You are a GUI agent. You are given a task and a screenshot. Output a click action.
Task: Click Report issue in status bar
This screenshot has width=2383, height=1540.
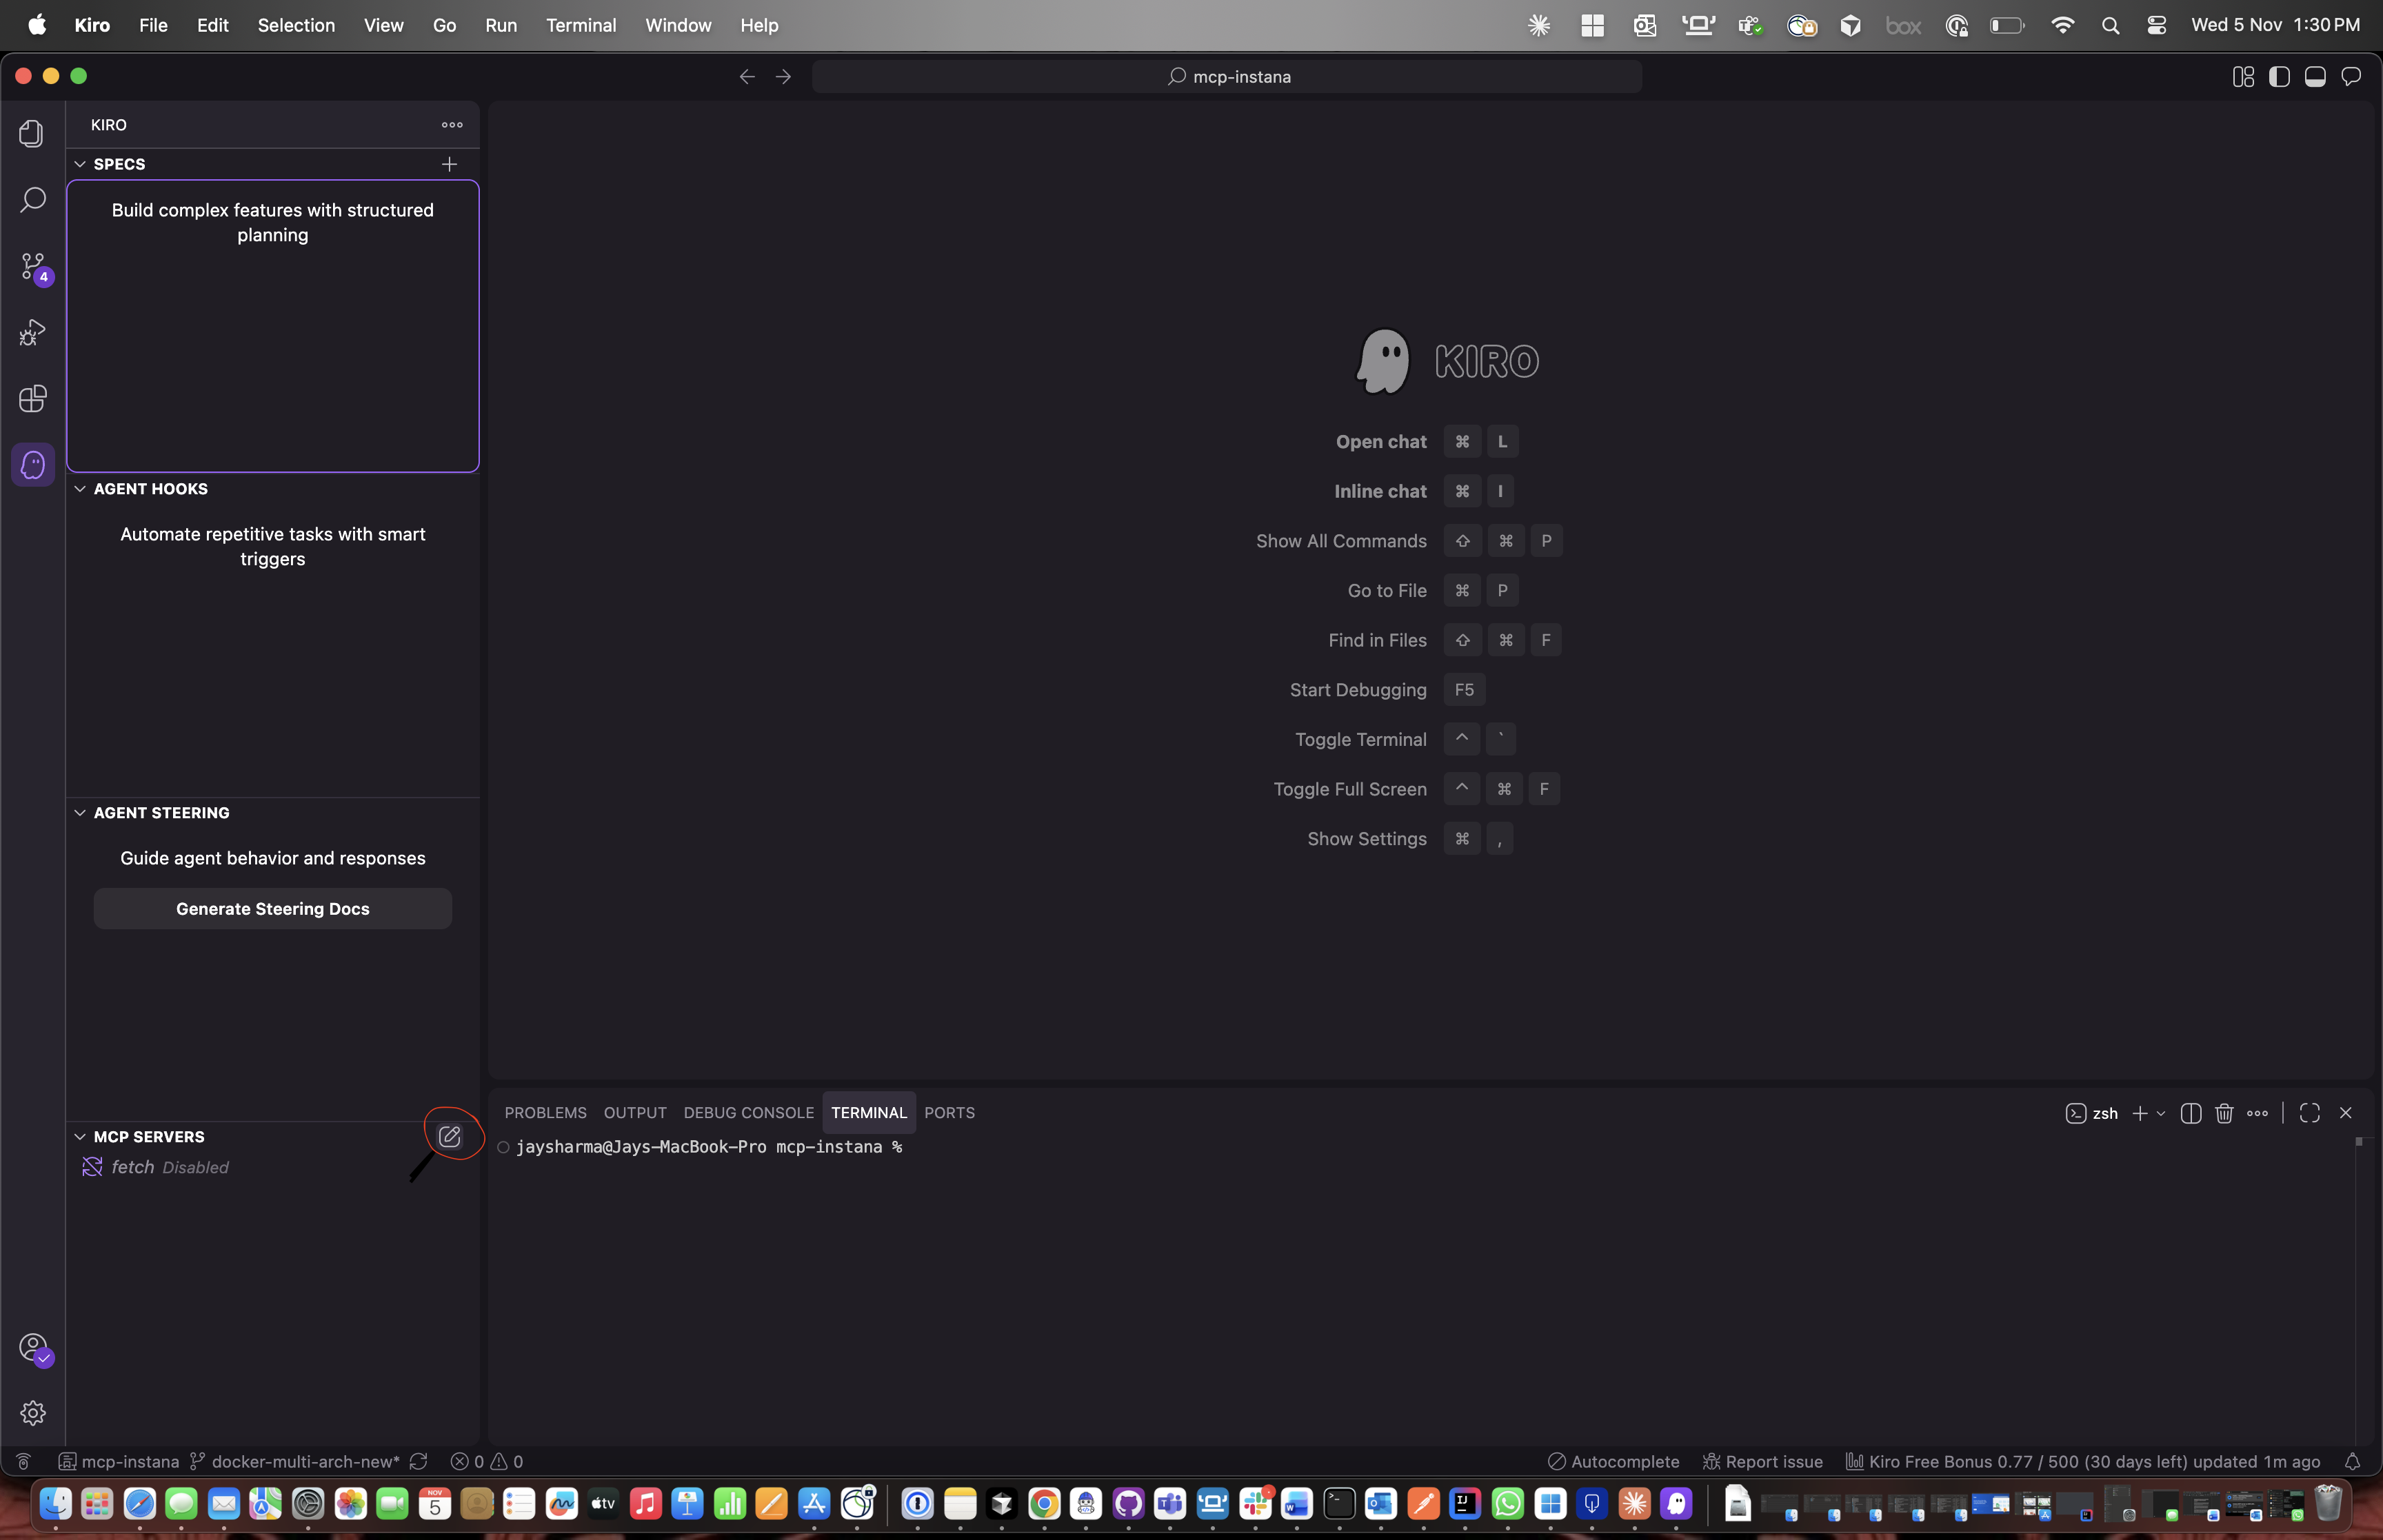pyautogui.click(x=1762, y=1461)
